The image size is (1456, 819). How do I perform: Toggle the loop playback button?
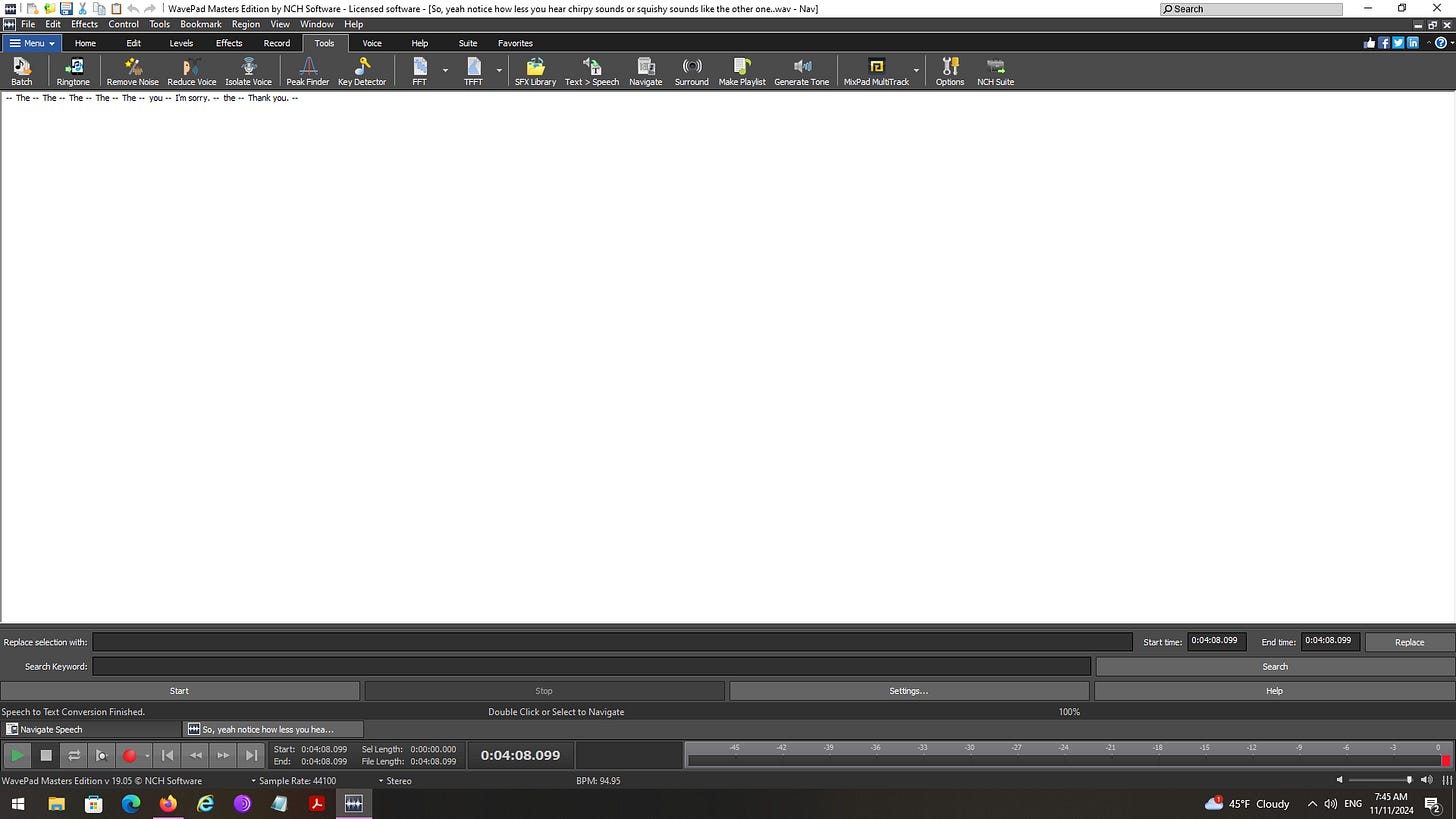(74, 756)
